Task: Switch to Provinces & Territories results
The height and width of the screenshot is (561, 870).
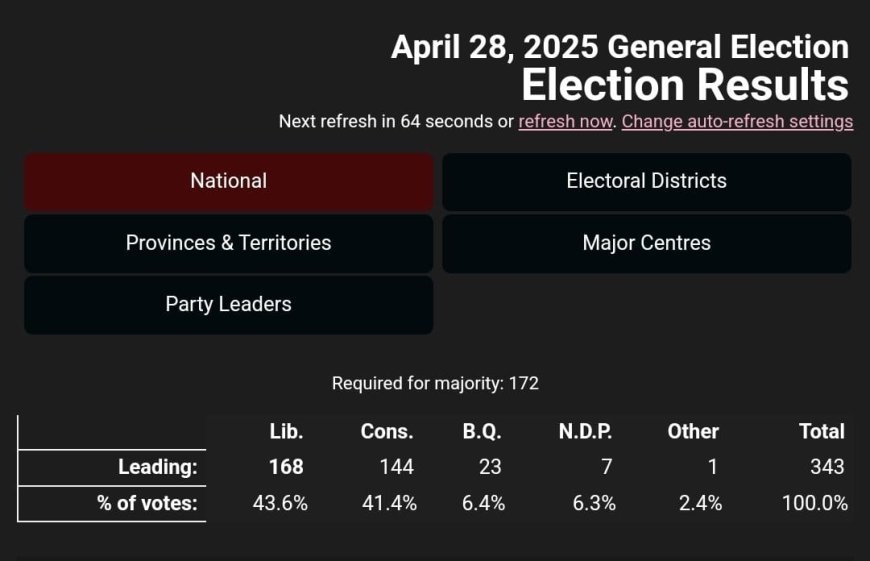Action: [229, 243]
